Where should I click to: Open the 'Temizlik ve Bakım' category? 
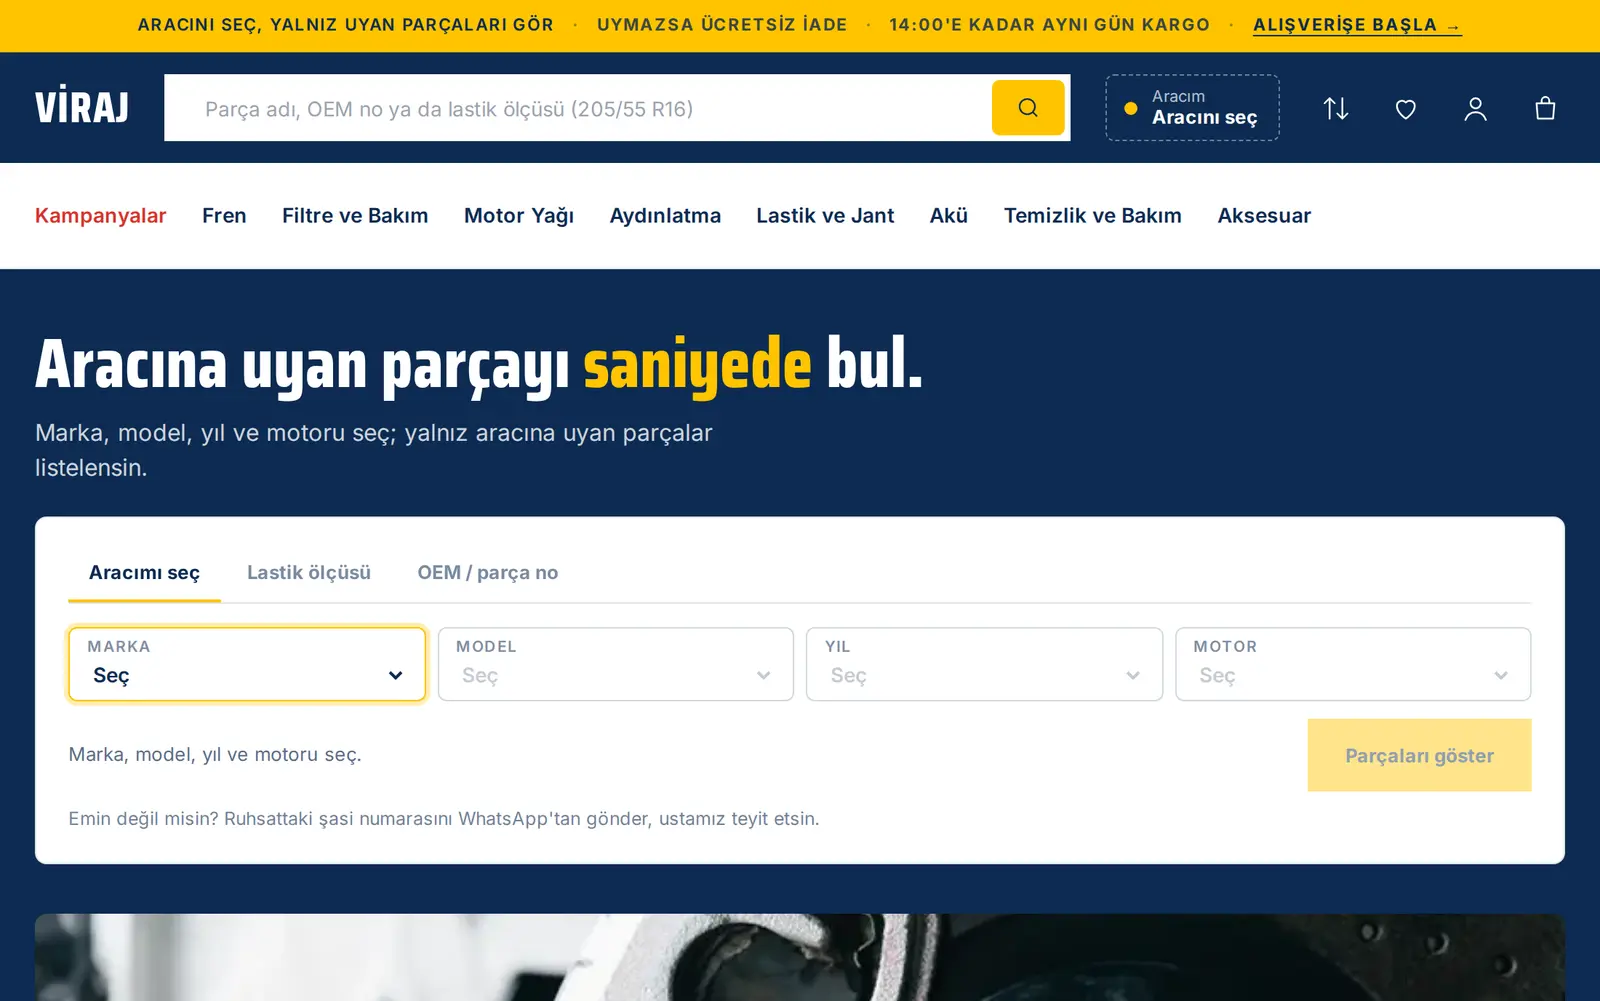pos(1093,216)
